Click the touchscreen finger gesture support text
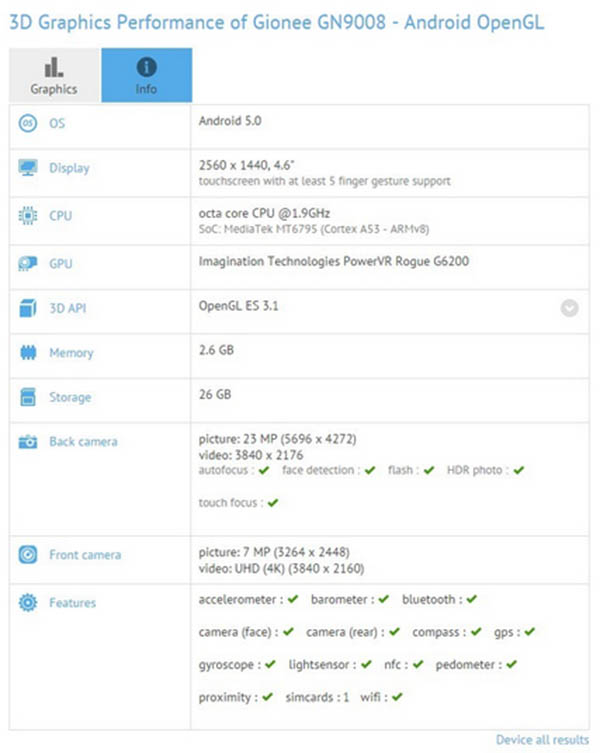The width and height of the screenshot is (600, 753). coord(325,181)
